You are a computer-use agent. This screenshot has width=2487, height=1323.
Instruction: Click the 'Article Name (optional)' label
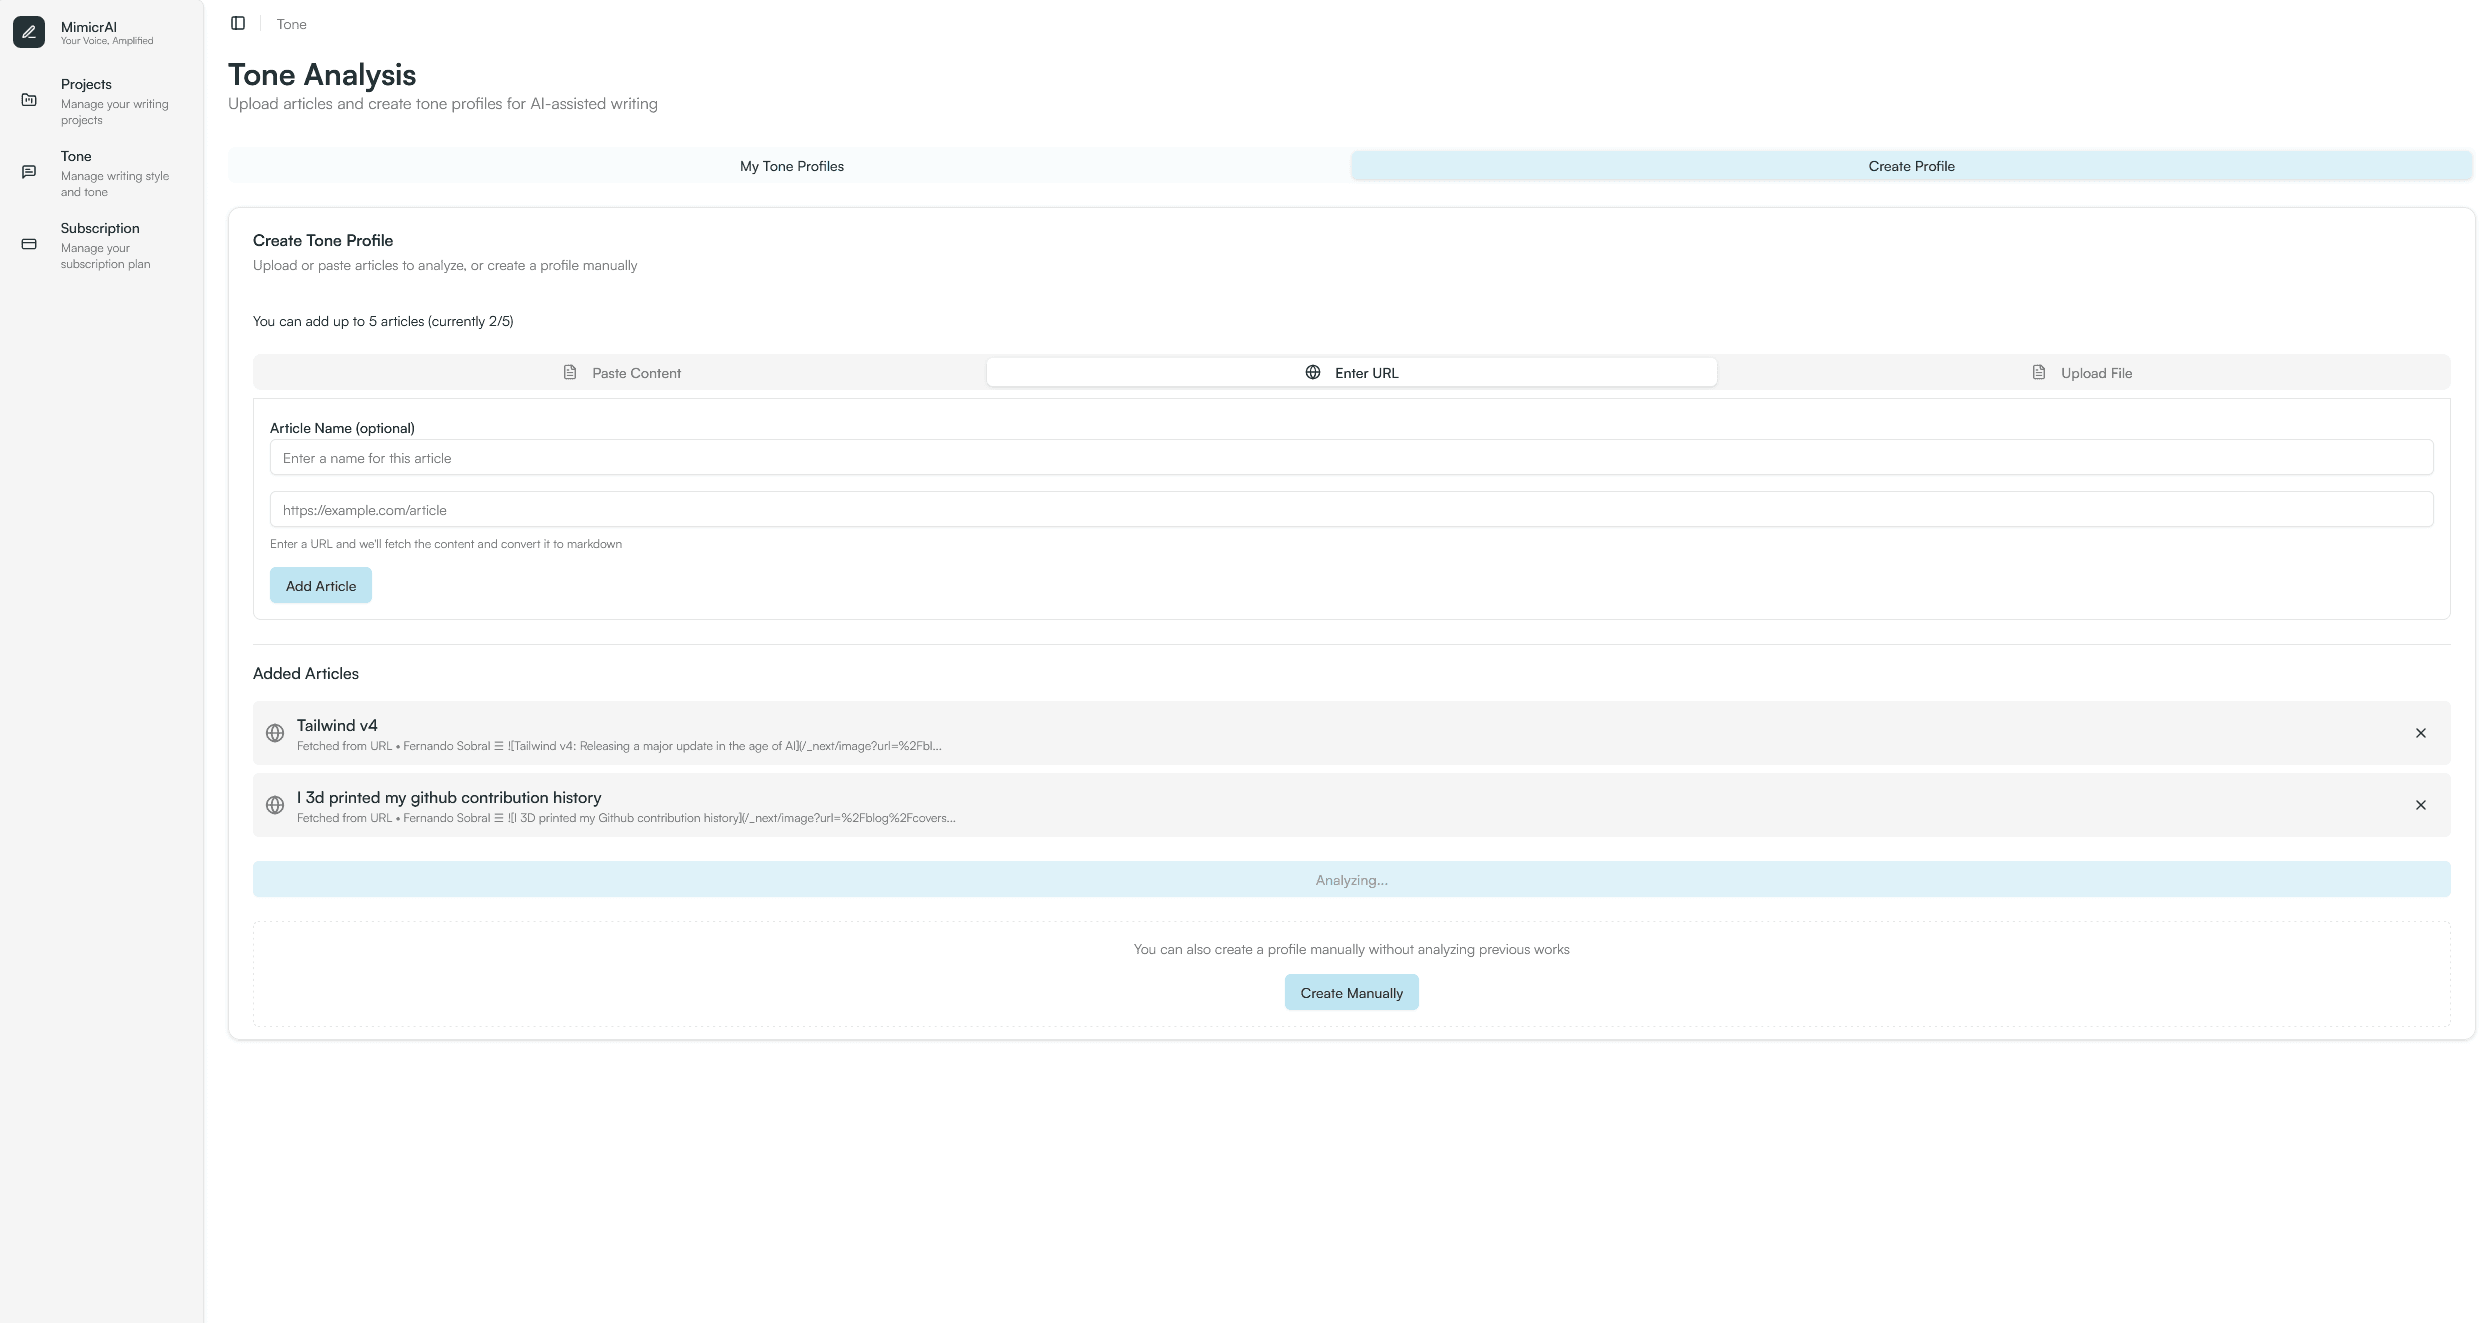tap(342, 428)
